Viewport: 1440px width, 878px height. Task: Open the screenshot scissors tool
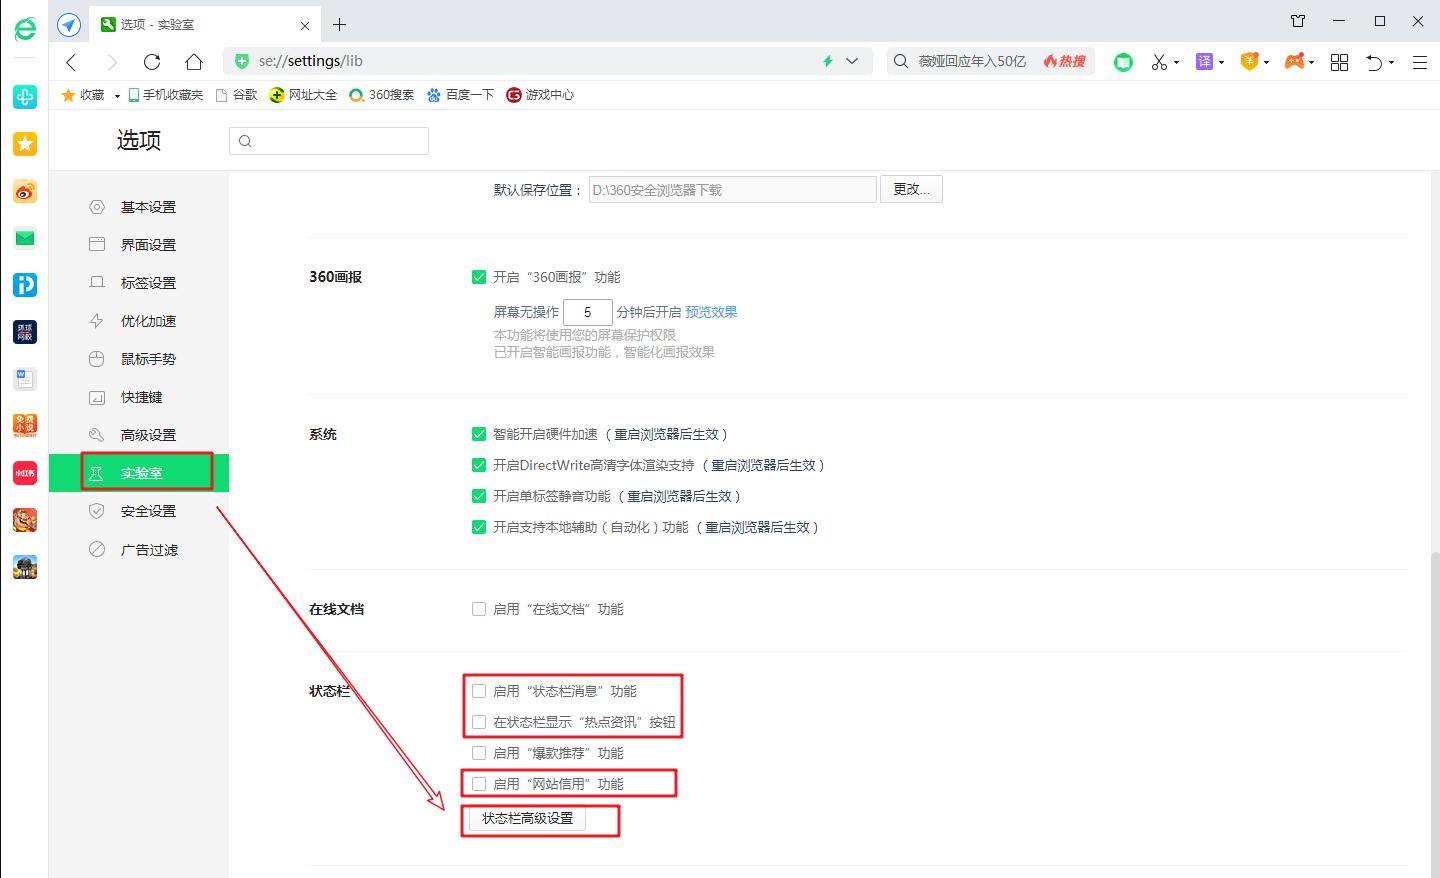pyautogui.click(x=1159, y=61)
